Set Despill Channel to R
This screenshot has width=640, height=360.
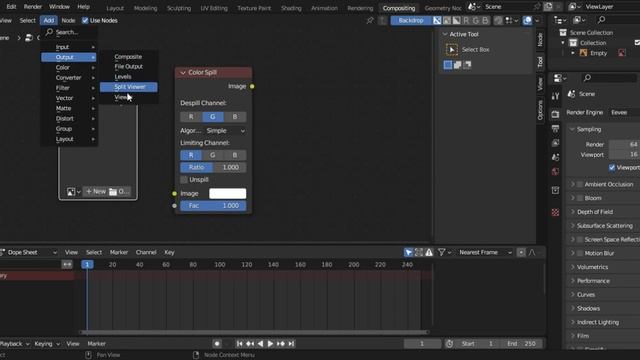(191, 117)
